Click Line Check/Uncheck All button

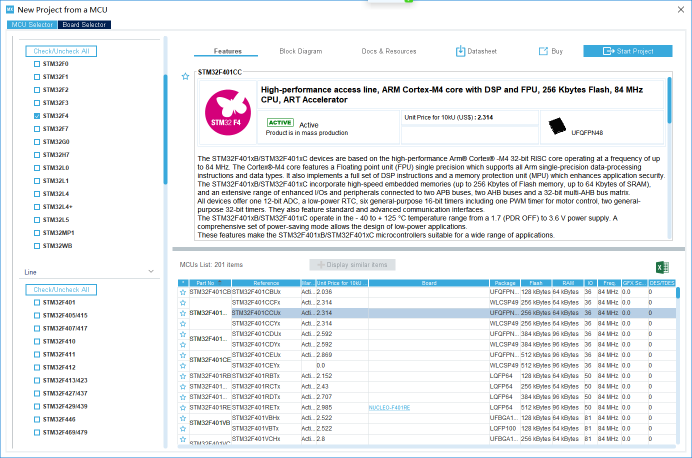(x=61, y=290)
